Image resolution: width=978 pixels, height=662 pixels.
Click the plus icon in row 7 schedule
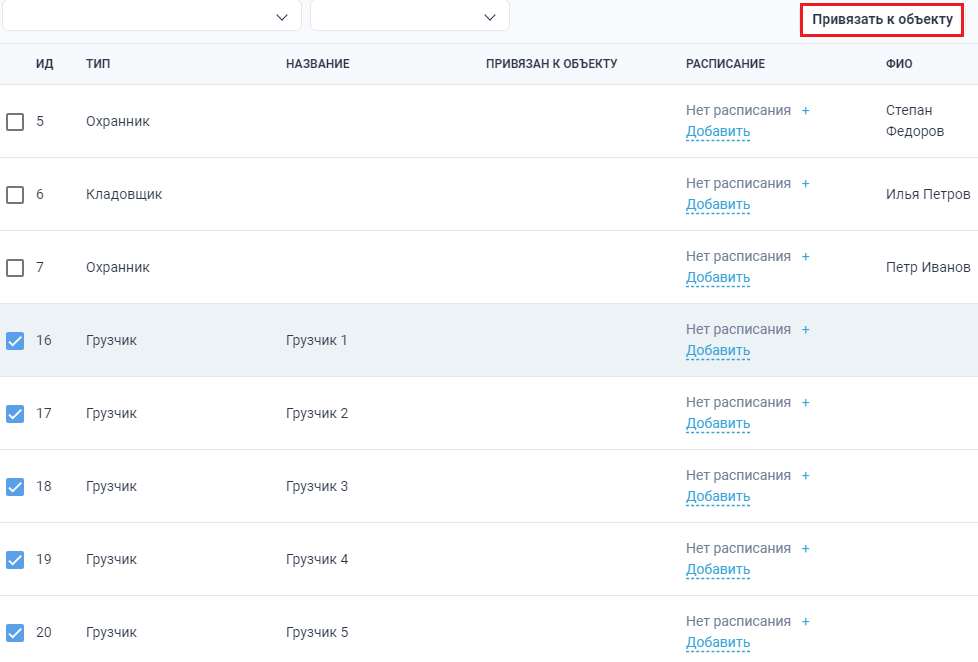click(805, 256)
